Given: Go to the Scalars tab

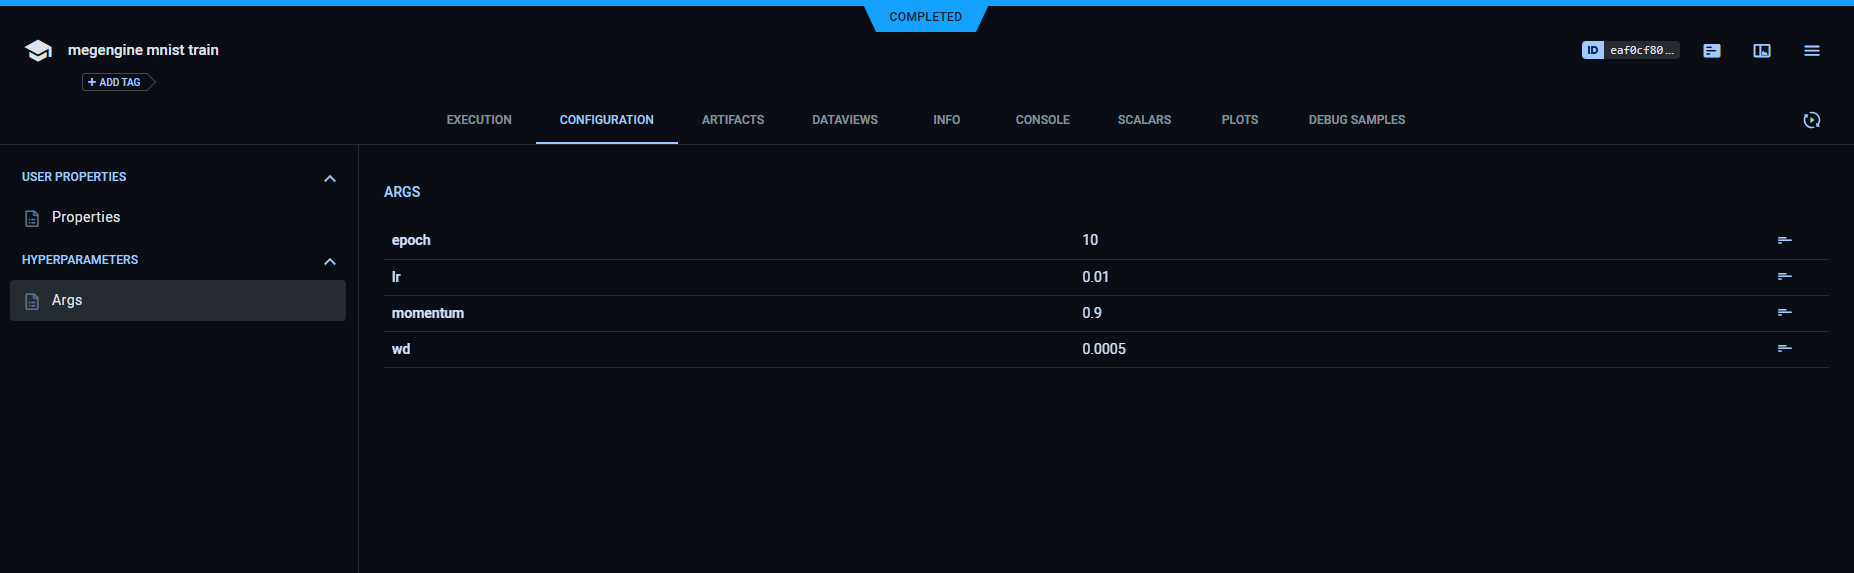Looking at the screenshot, I should pos(1144,120).
